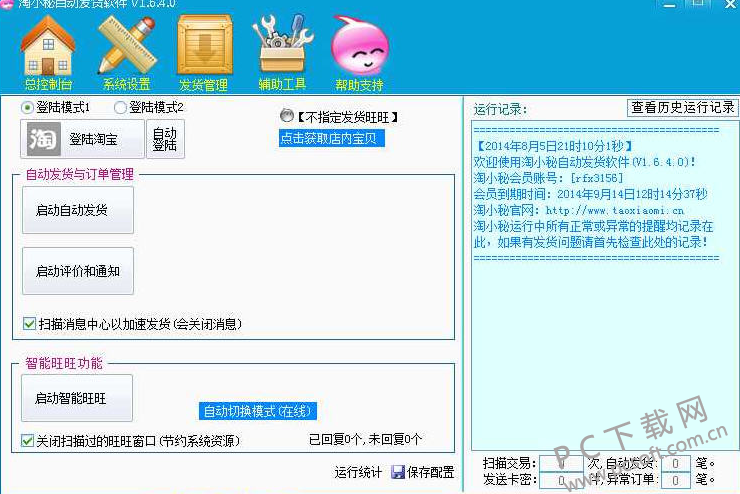Viewport: 740px width, 494px height.
Task: Click the floppy disk 保存配置 icon
Action: point(398,472)
